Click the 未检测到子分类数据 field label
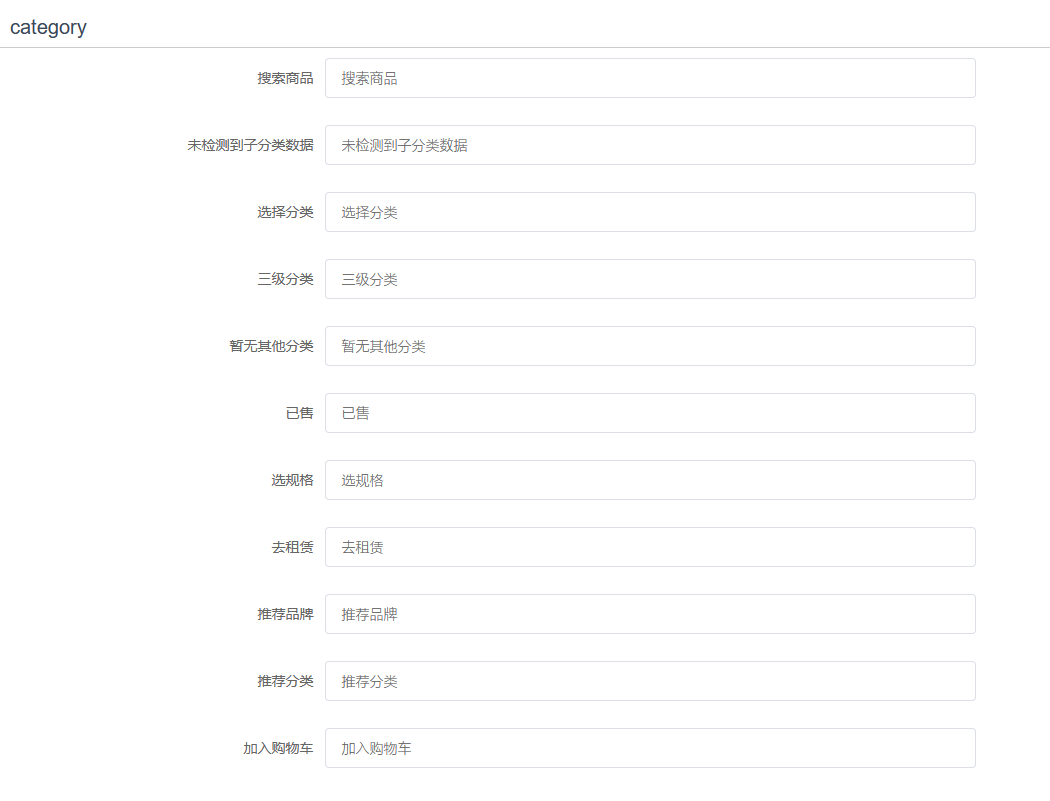1050x801 pixels. click(x=250, y=145)
